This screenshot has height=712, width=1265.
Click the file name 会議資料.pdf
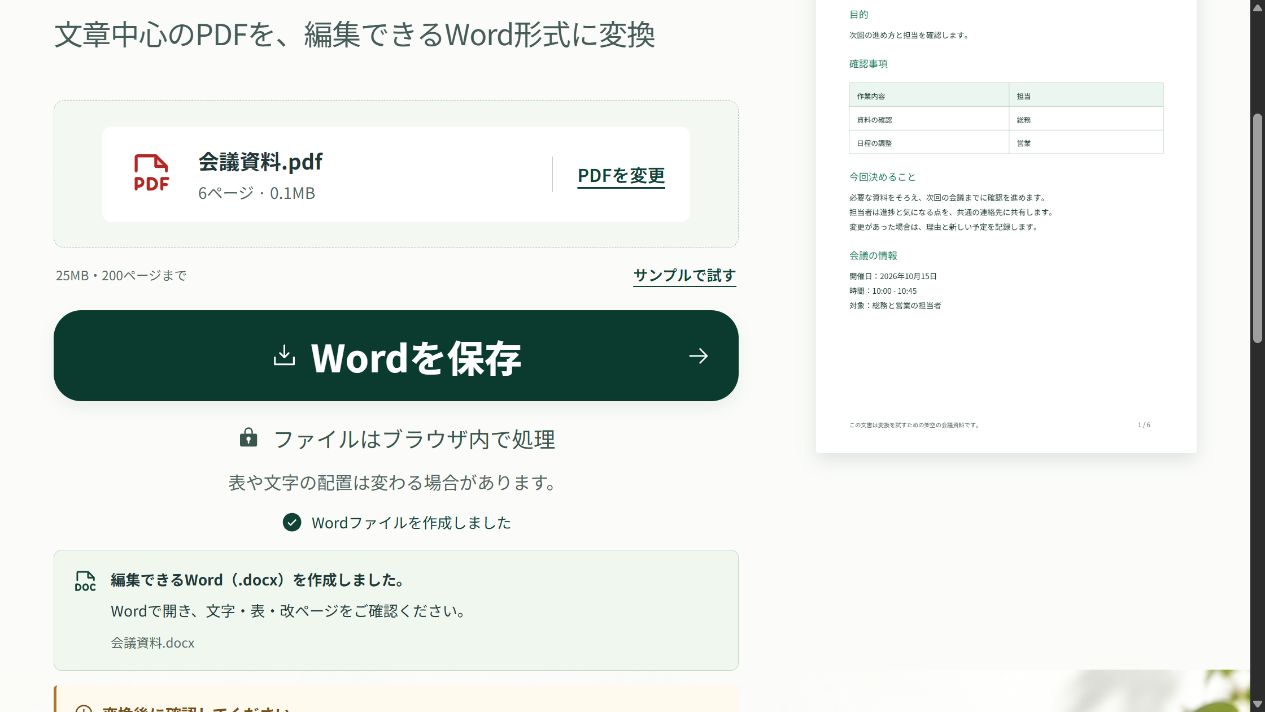click(260, 162)
